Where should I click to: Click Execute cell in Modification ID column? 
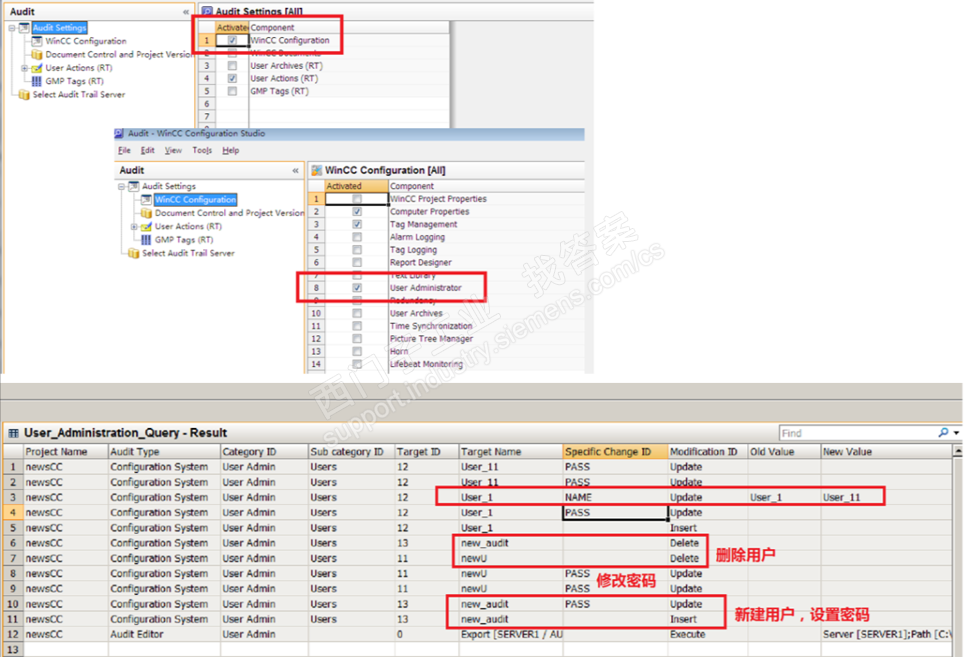pyautogui.click(x=708, y=634)
